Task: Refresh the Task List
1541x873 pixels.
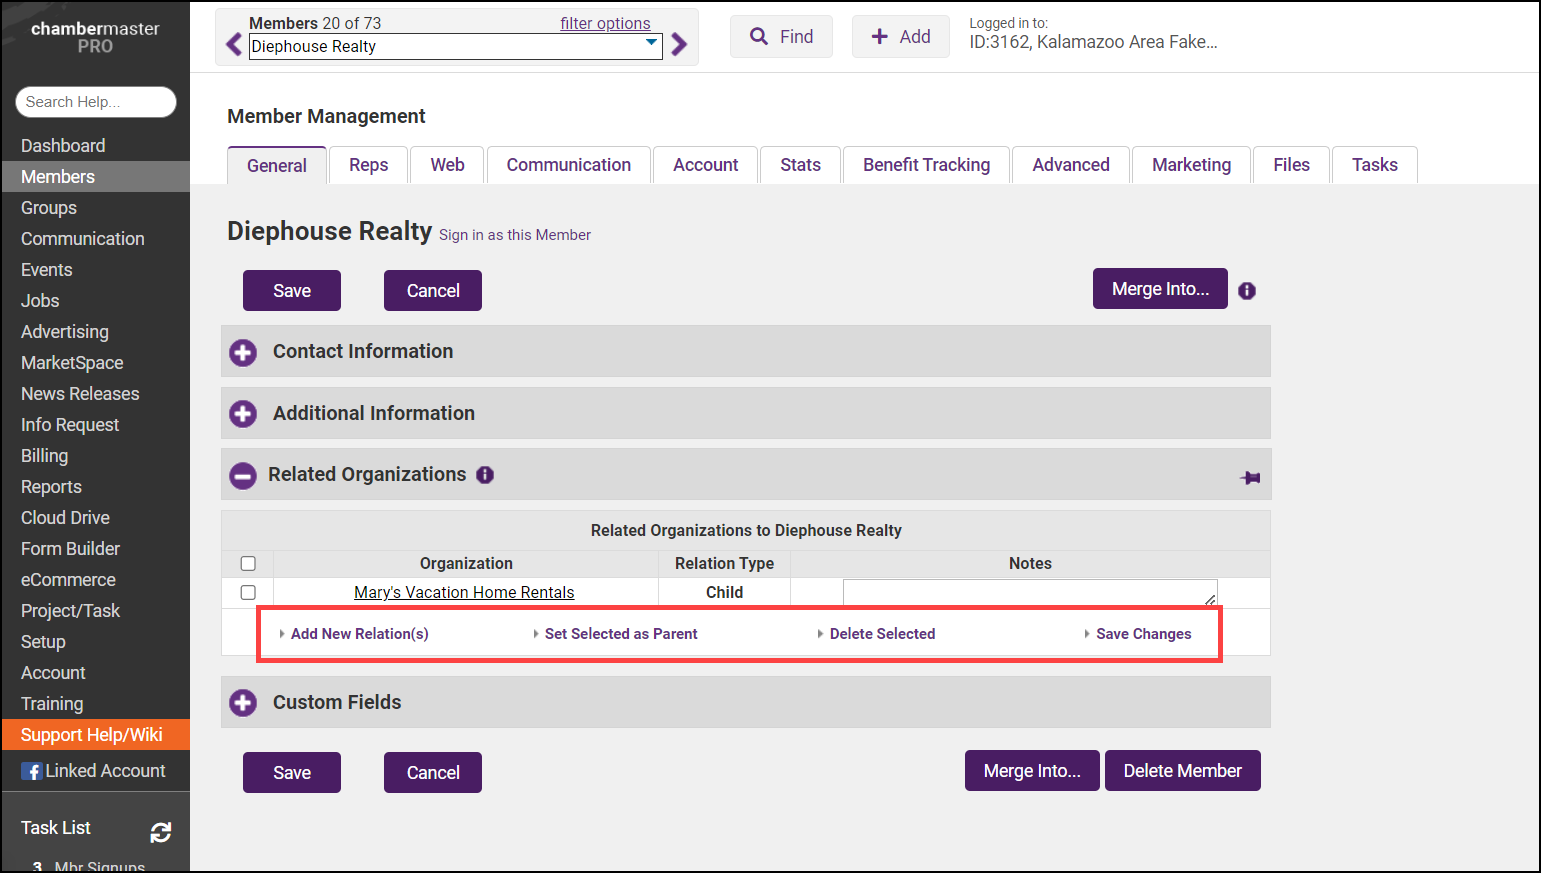Action: [x=160, y=832]
